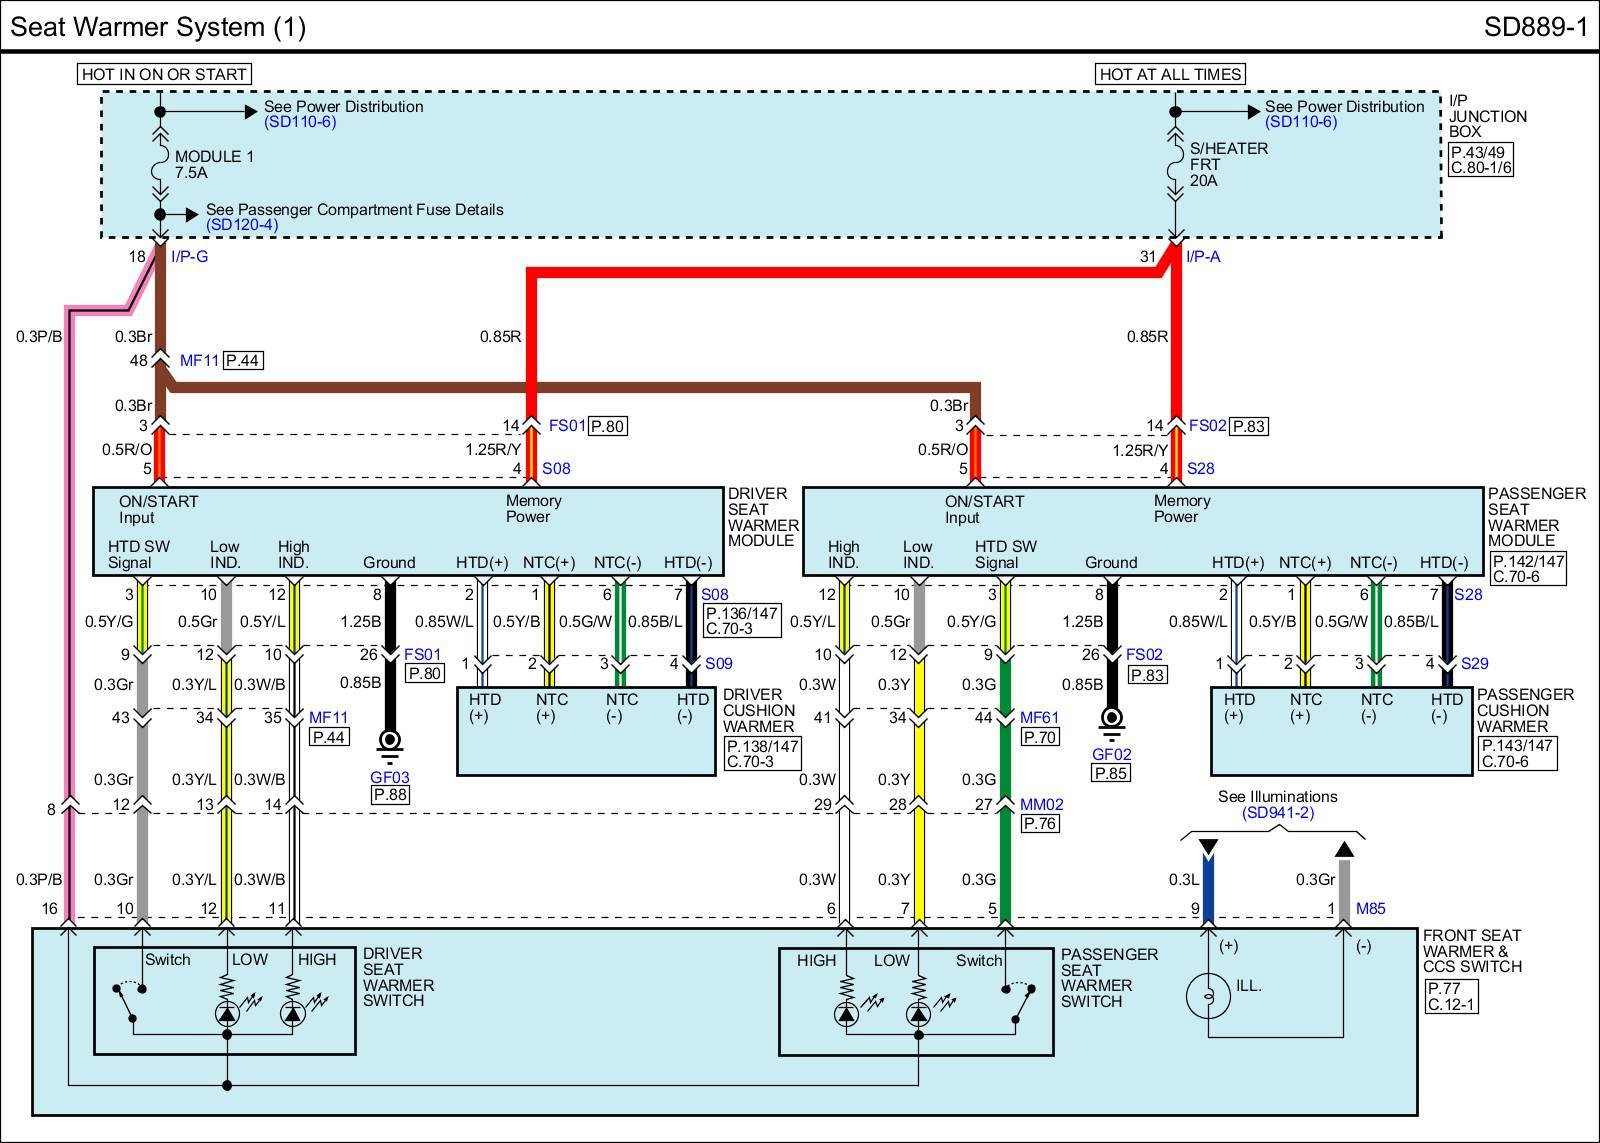Image resolution: width=1600 pixels, height=1143 pixels.
Task: Open the SD941-2 illuminations link
Action: tap(1278, 812)
